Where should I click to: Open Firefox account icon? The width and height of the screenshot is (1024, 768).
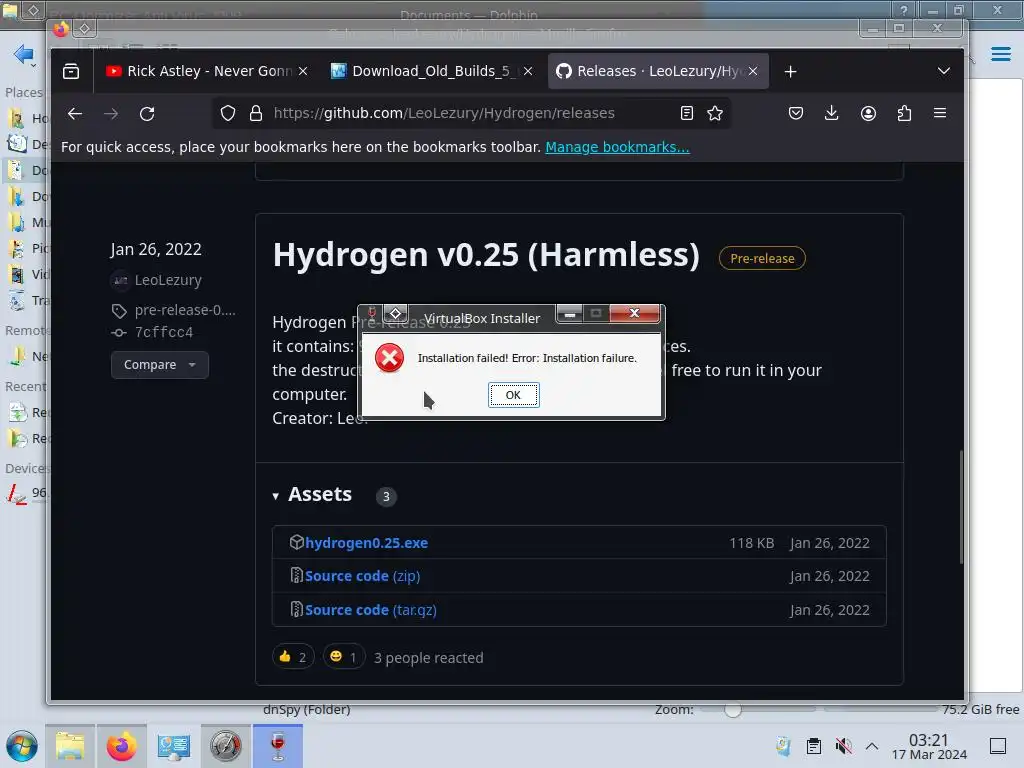pyautogui.click(x=868, y=114)
